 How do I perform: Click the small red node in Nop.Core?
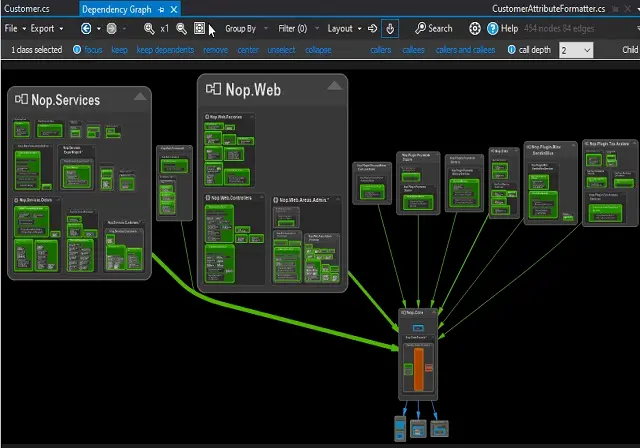(429, 368)
